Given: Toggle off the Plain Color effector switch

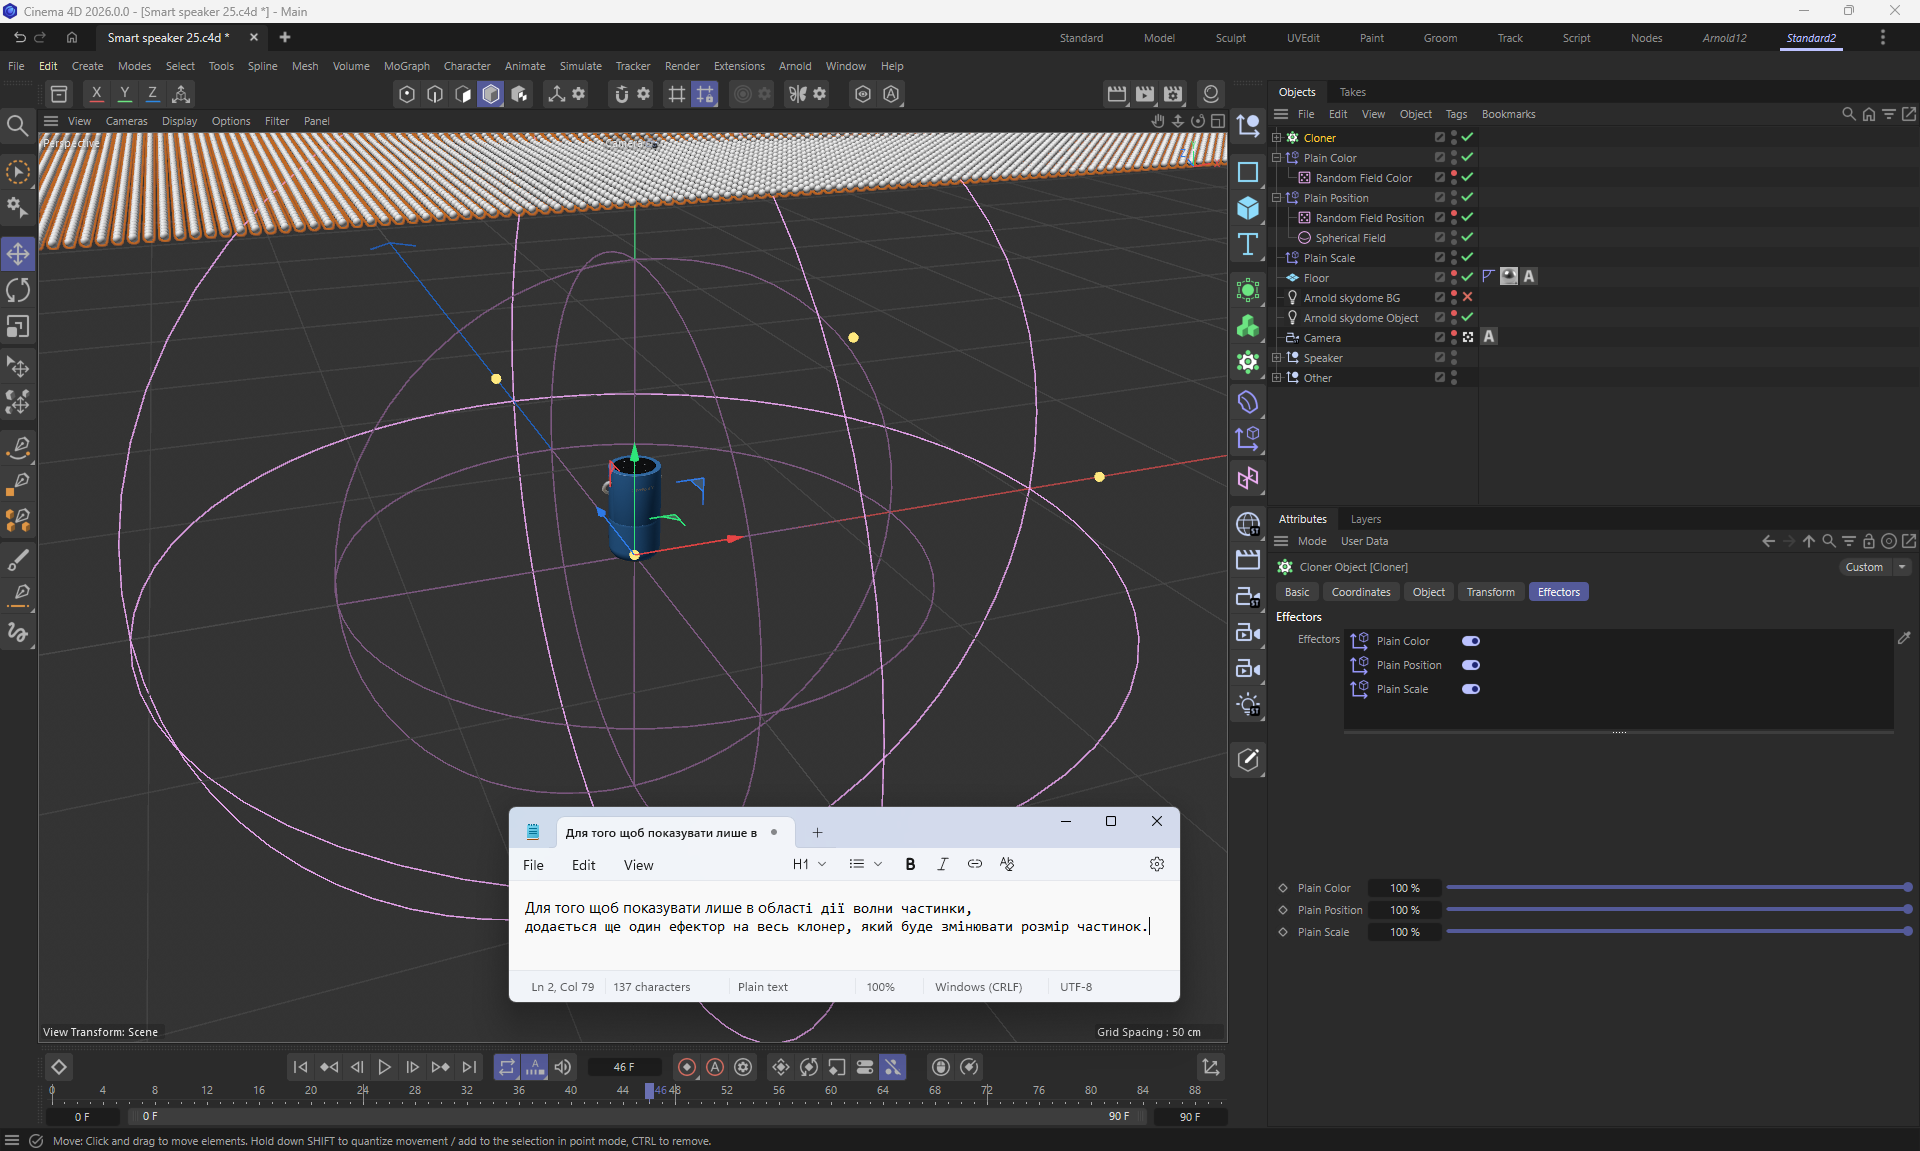Looking at the screenshot, I should [x=1470, y=641].
